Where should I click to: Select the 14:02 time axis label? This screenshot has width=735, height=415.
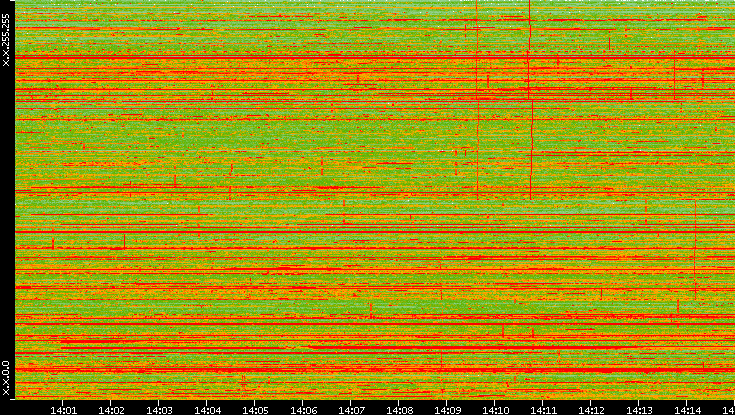point(111,410)
